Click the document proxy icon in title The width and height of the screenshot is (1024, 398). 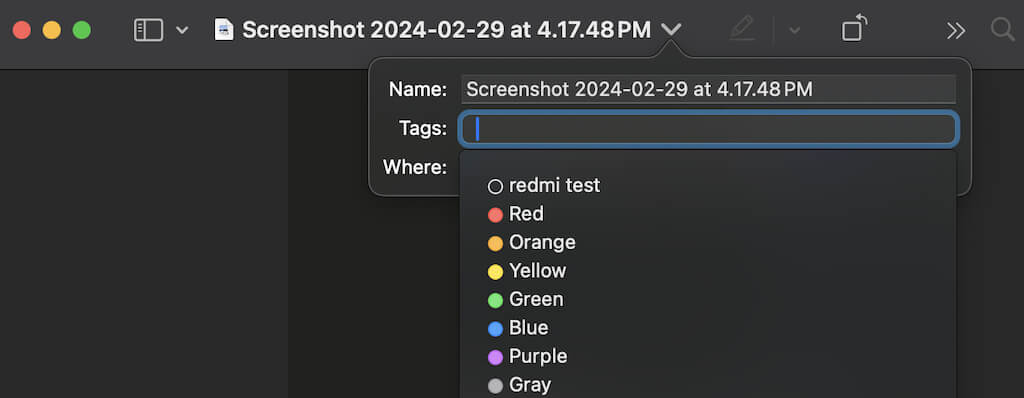tap(224, 30)
